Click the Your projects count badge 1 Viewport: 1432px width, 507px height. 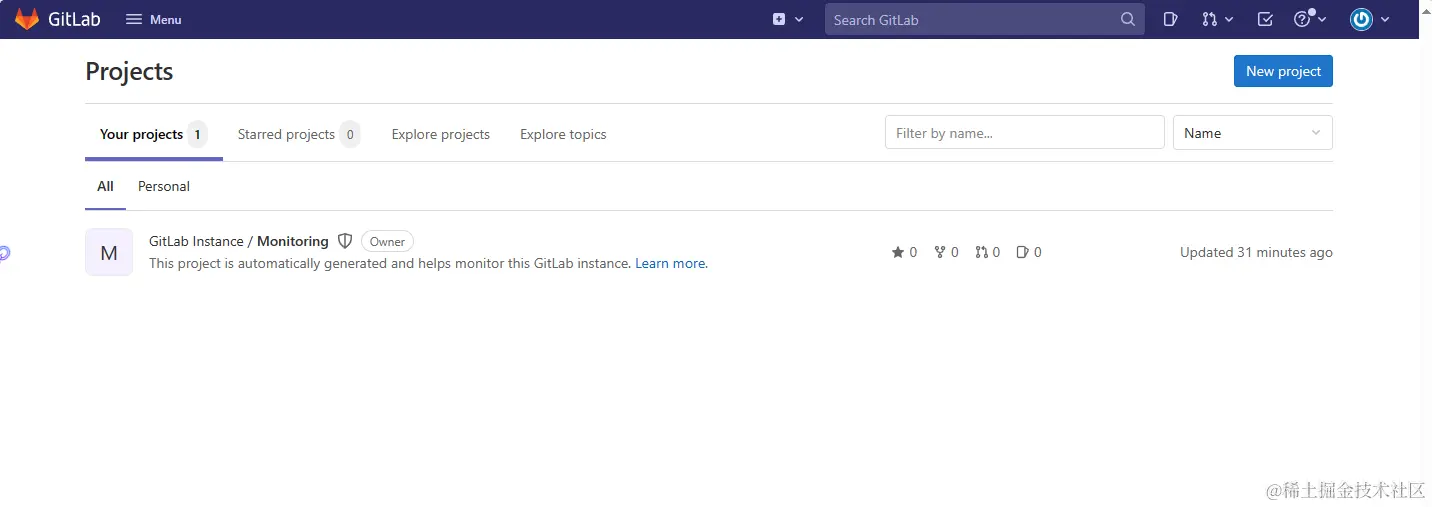coord(197,134)
